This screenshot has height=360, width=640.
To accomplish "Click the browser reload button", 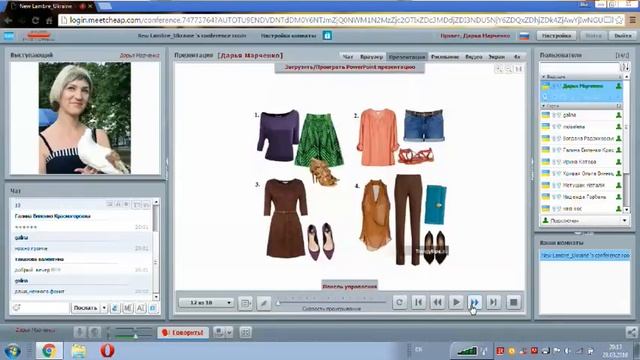I will (35, 20).
